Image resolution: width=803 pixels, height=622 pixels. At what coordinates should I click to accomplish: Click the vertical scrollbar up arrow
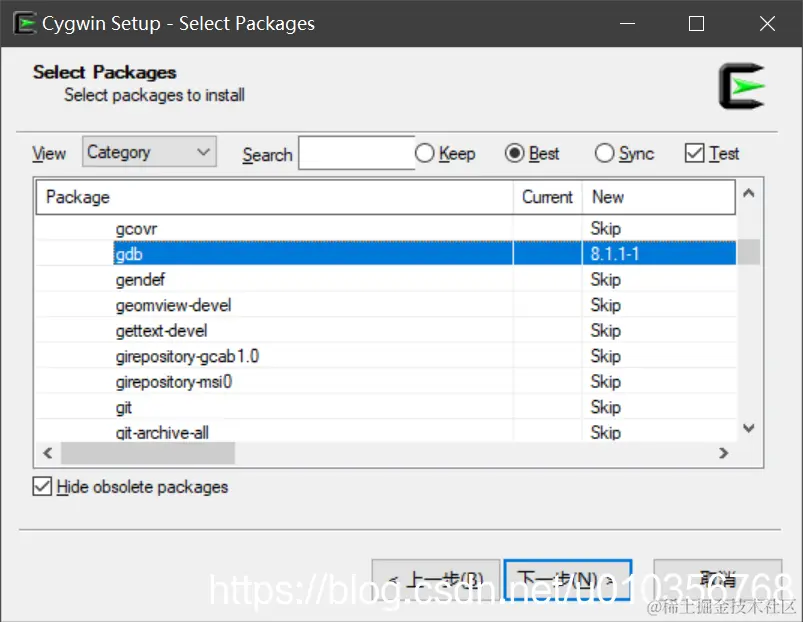[x=749, y=193]
